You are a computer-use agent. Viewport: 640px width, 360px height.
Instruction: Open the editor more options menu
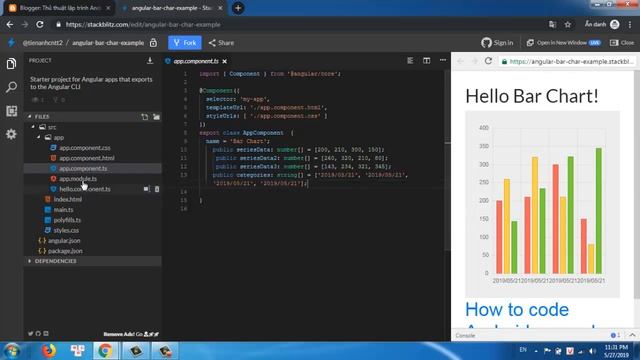click(443, 60)
